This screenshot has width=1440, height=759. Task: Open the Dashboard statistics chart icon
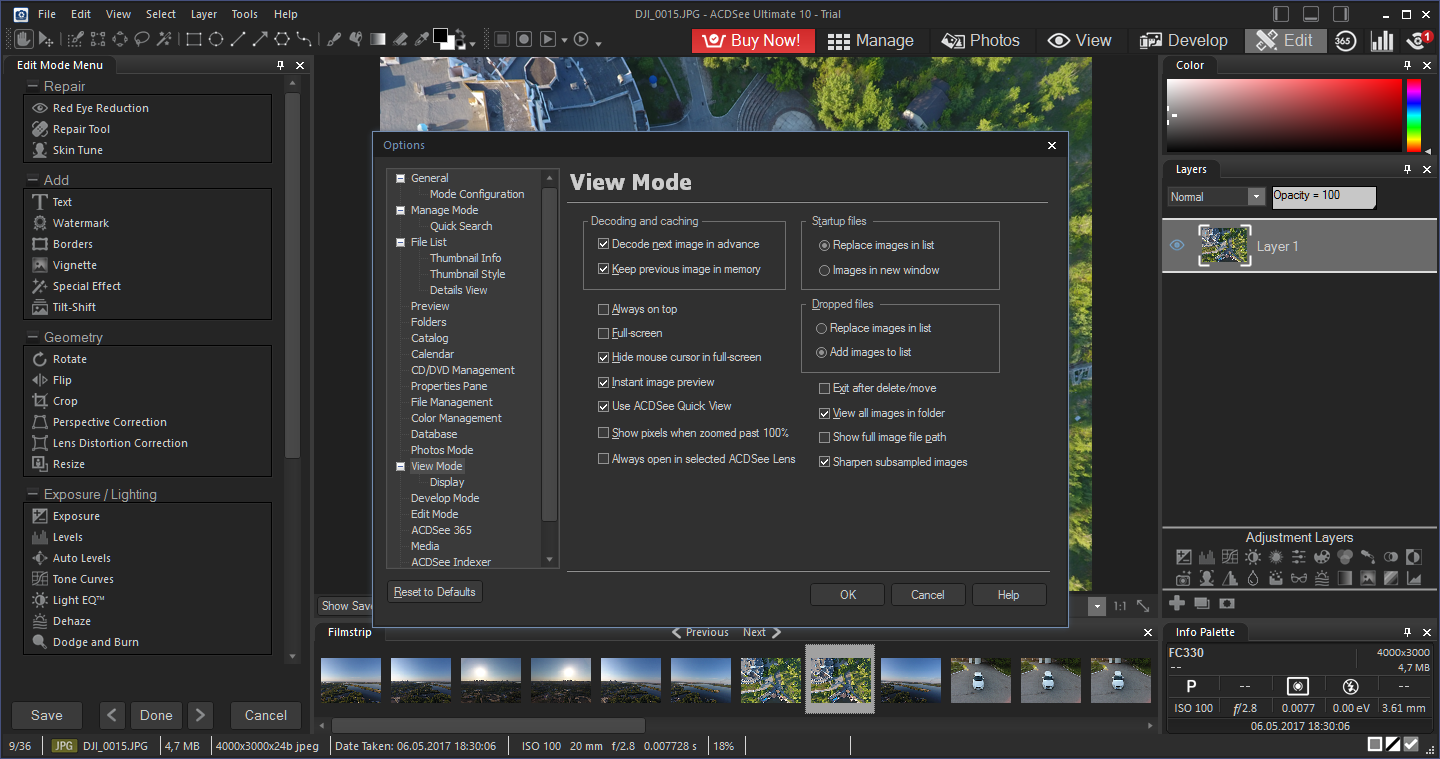[1382, 40]
